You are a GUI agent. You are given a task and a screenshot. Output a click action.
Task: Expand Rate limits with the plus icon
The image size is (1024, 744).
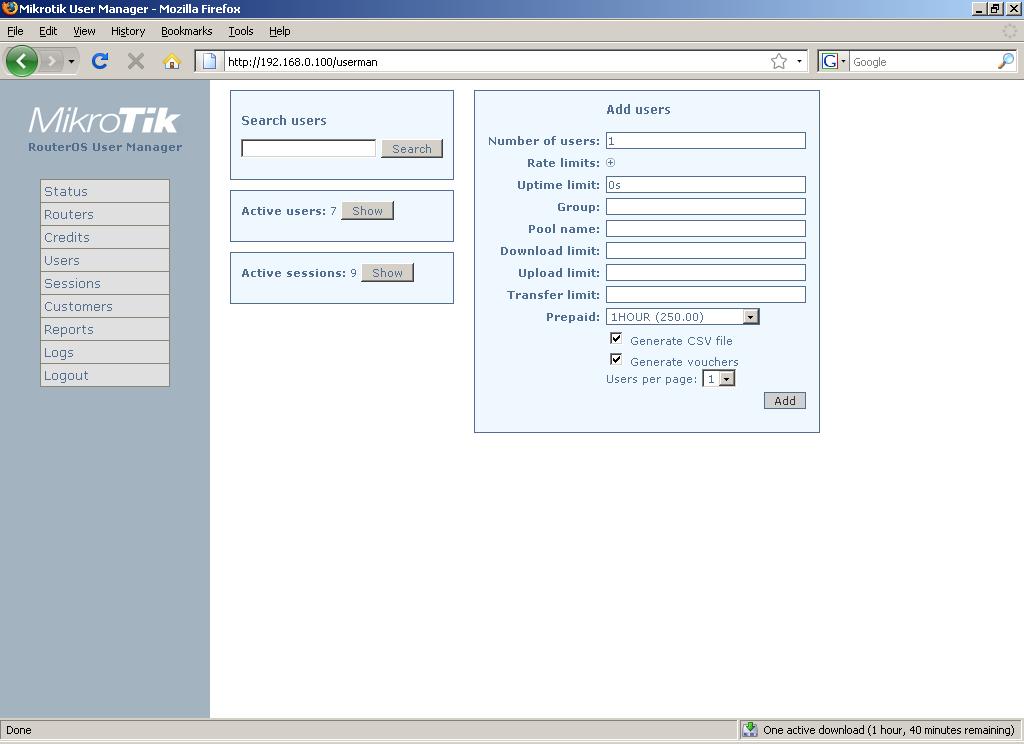coord(611,163)
